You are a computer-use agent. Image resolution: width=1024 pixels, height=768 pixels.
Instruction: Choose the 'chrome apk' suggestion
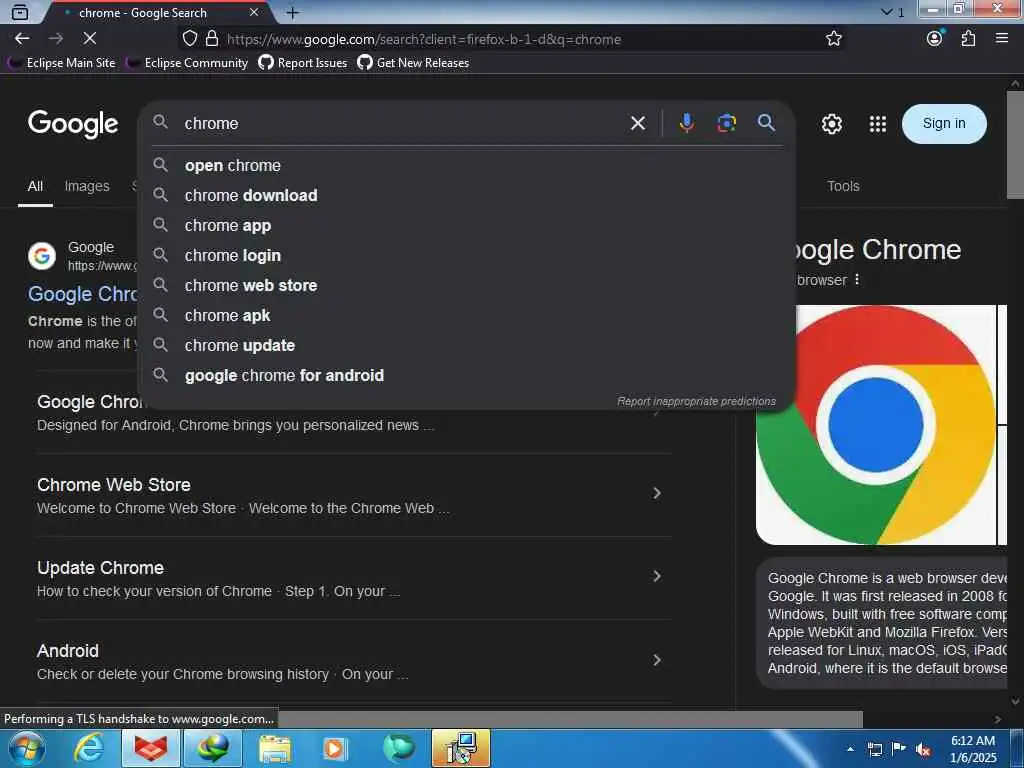click(466, 315)
